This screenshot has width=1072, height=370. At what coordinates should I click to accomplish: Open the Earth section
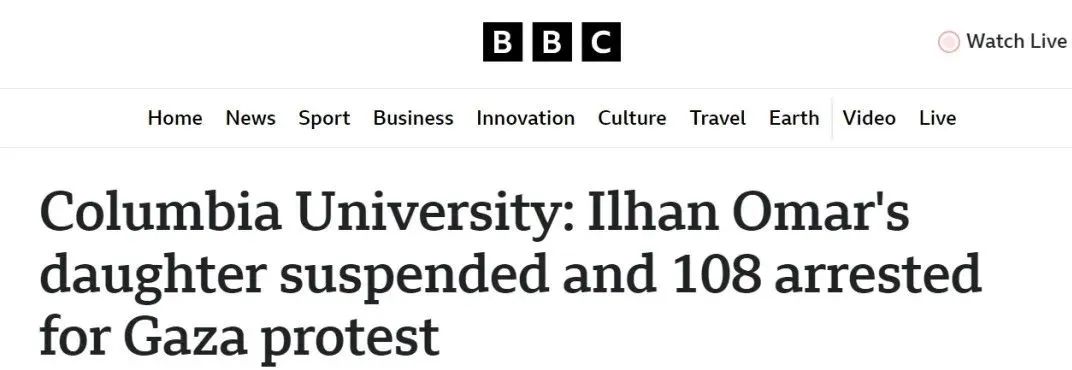click(x=794, y=118)
